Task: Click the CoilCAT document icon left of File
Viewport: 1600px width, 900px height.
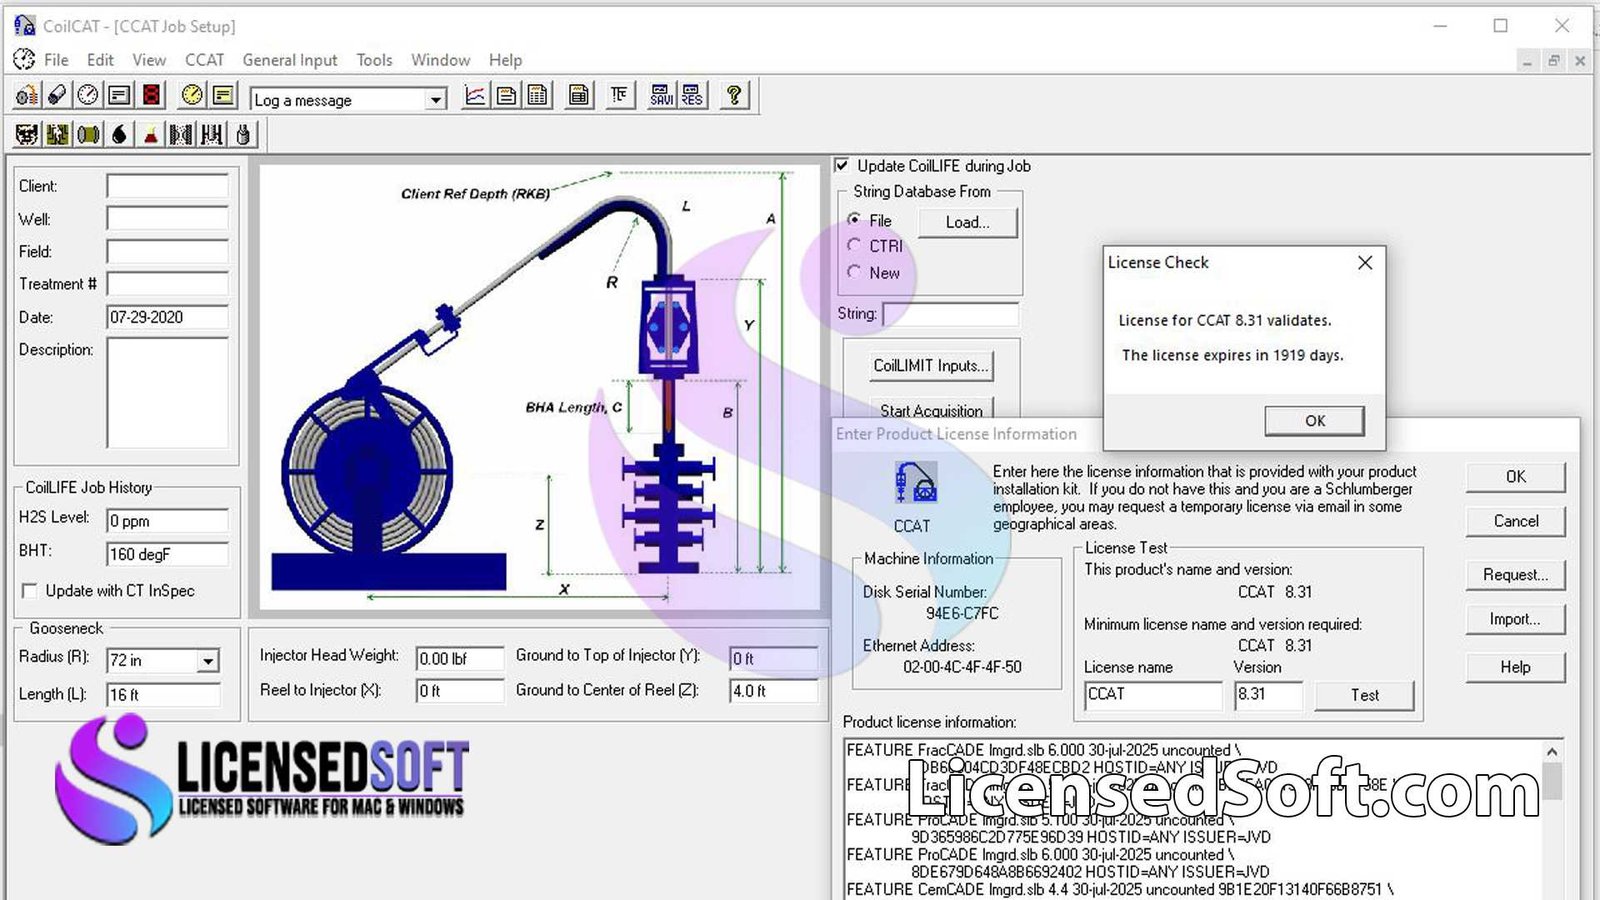Action: click(x=24, y=60)
